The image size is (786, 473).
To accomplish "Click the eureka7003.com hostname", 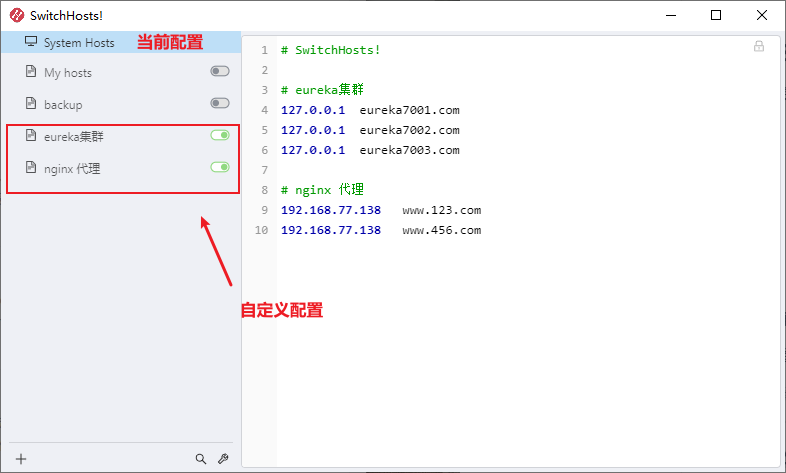I will pos(410,150).
